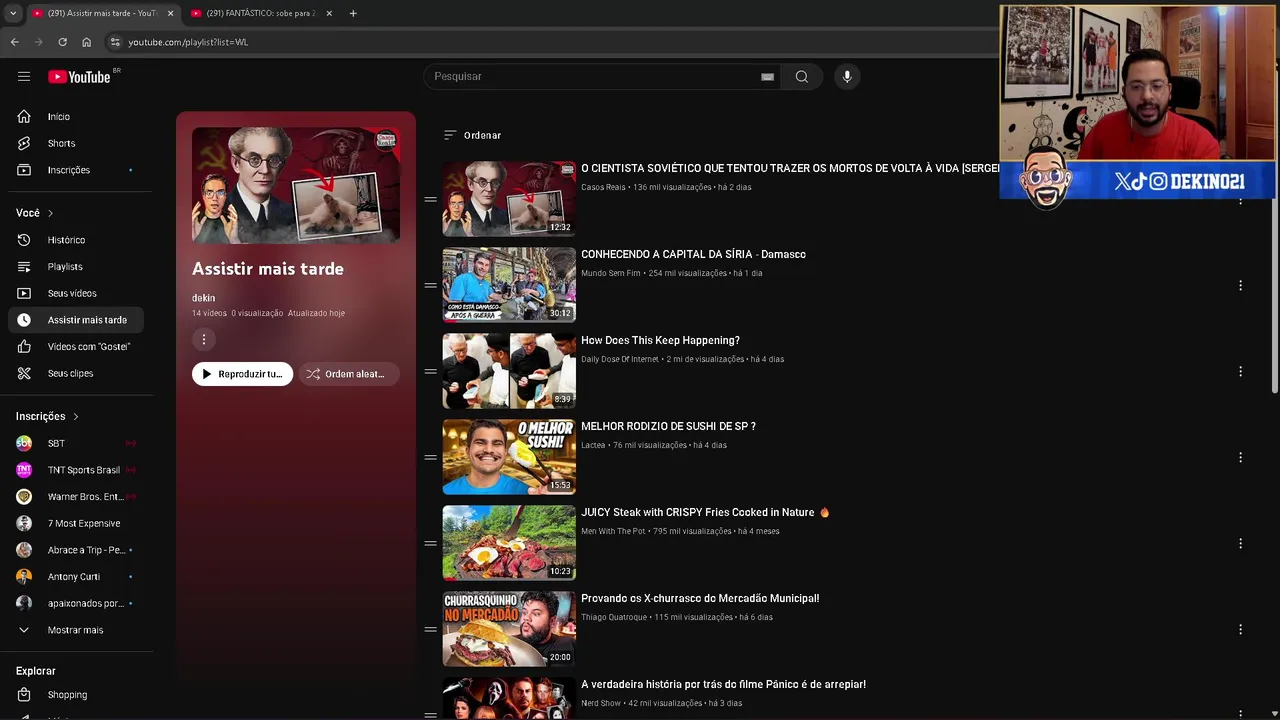The width and height of the screenshot is (1280, 720).
Task: Expand the Você section chevron
Action: (50, 213)
